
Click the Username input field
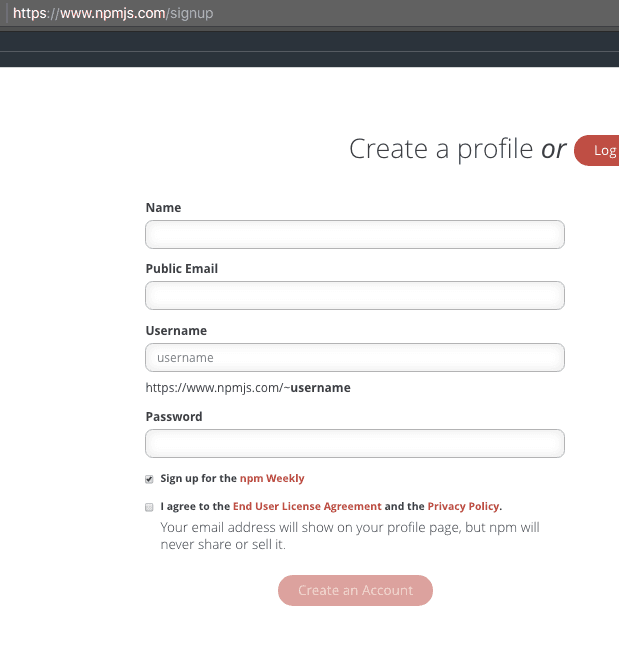355,357
